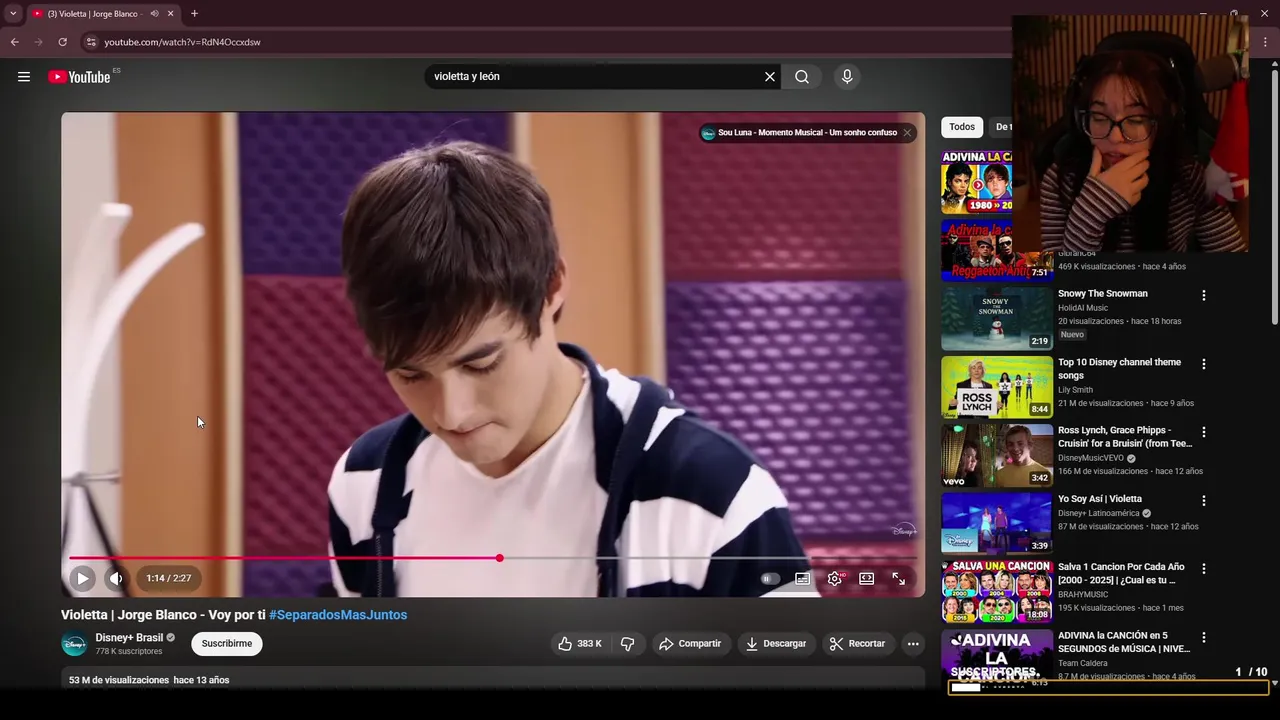Click '53 M de visualizaciones' description text
The image size is (1280, 720).
tap(119, 680)
